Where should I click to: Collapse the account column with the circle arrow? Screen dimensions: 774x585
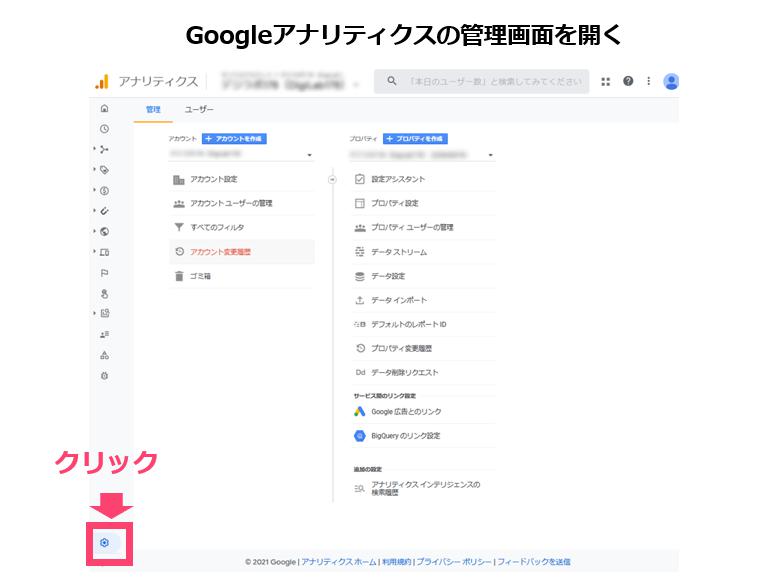332,179
